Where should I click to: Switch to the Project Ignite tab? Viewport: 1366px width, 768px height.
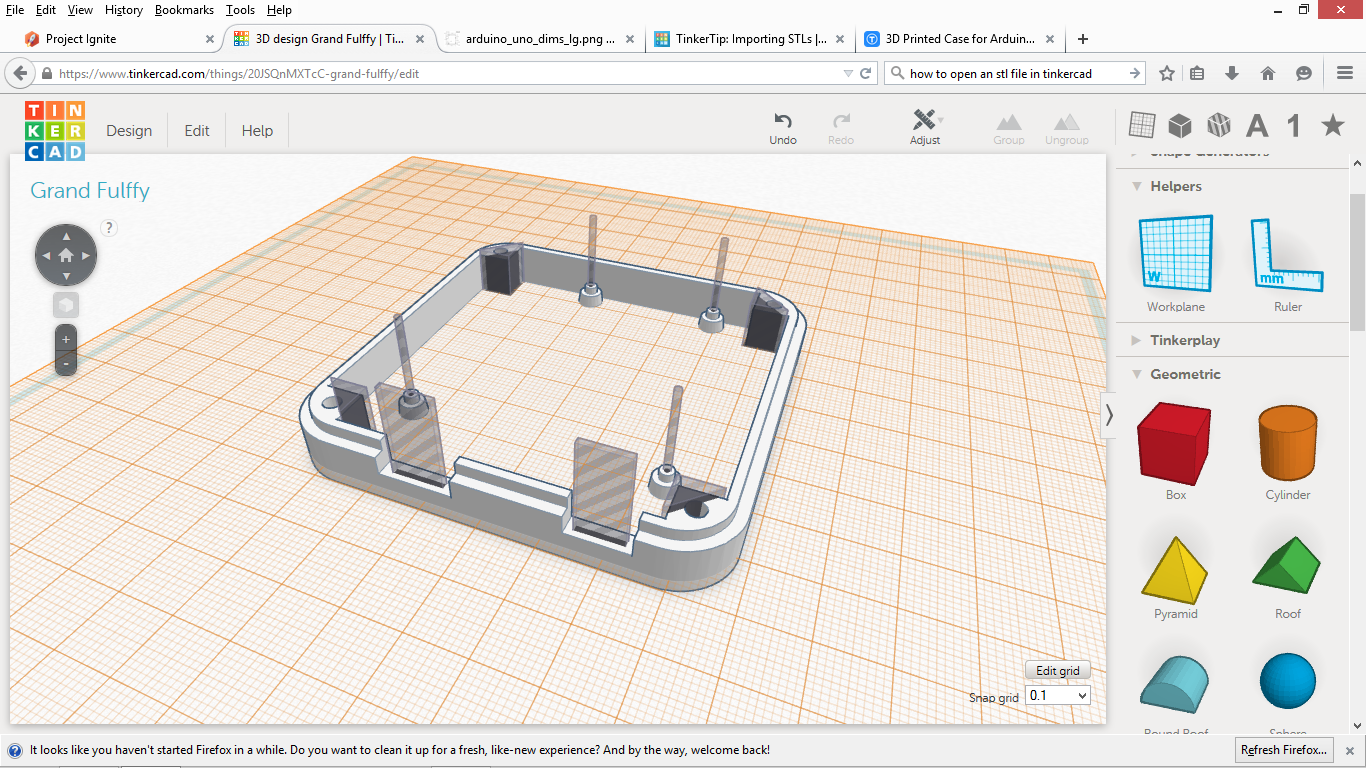(118, 39)
